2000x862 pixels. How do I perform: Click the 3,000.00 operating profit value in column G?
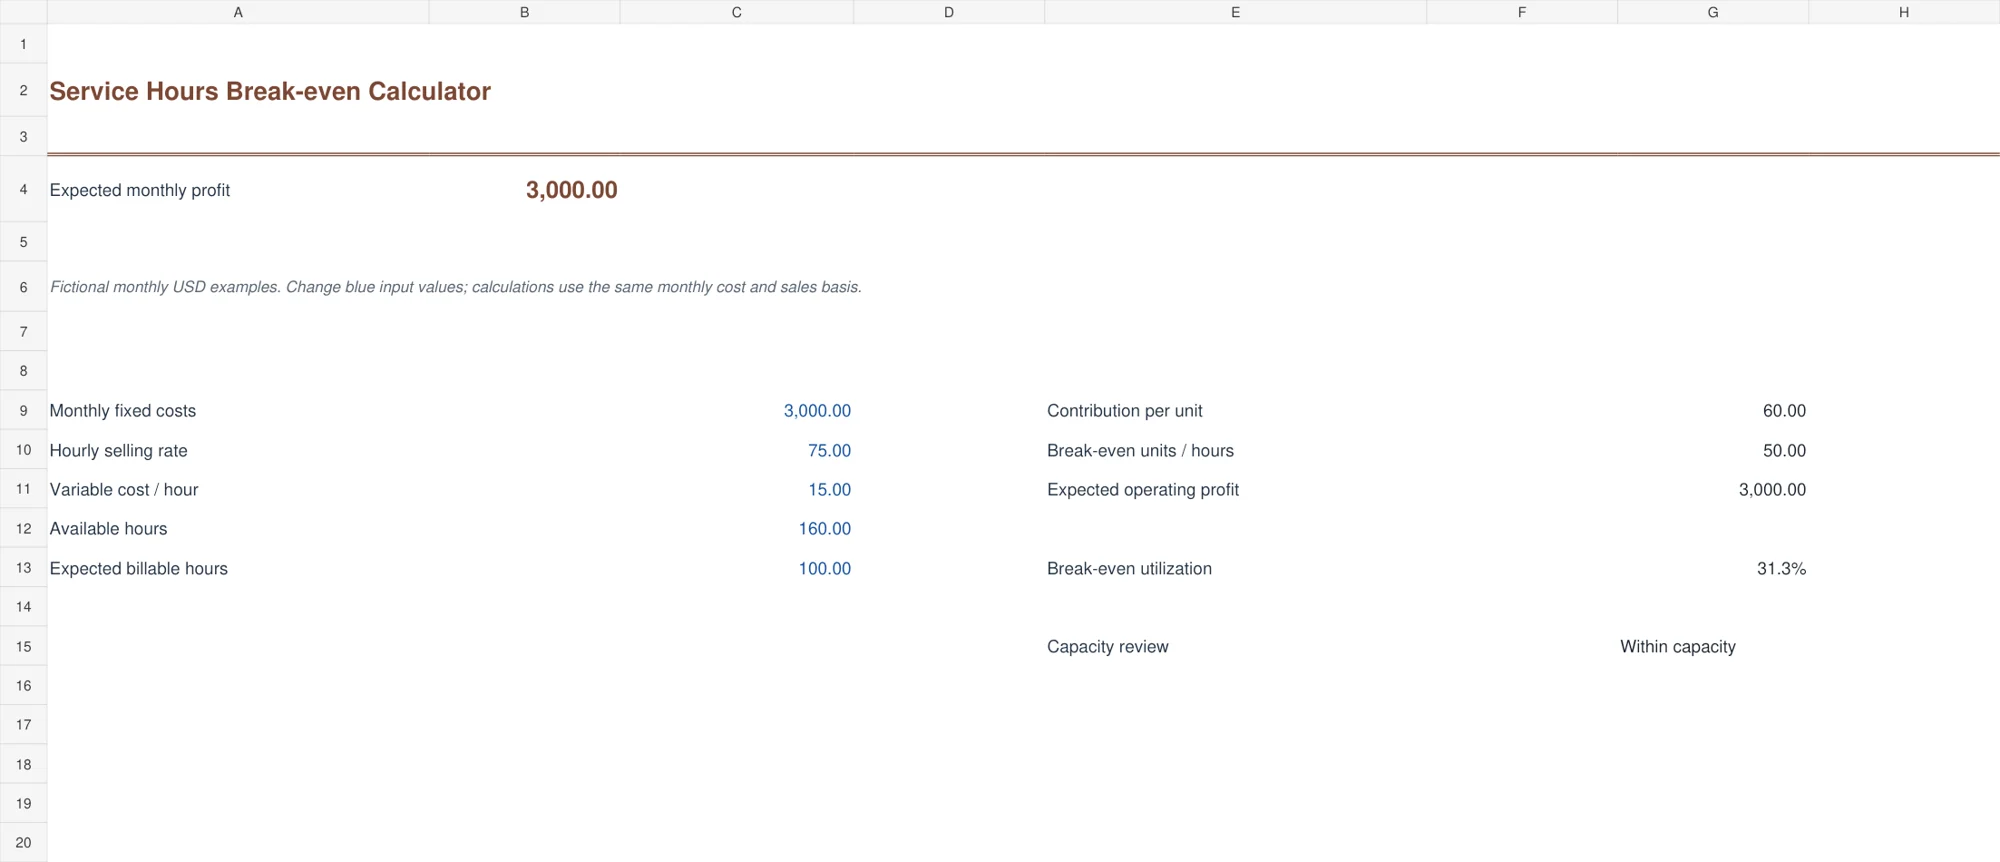1772,490
